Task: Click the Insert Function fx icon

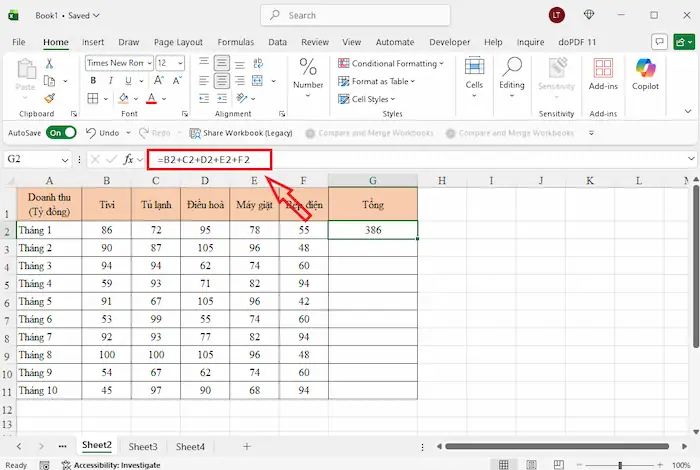Action: [x=130, y=160]
